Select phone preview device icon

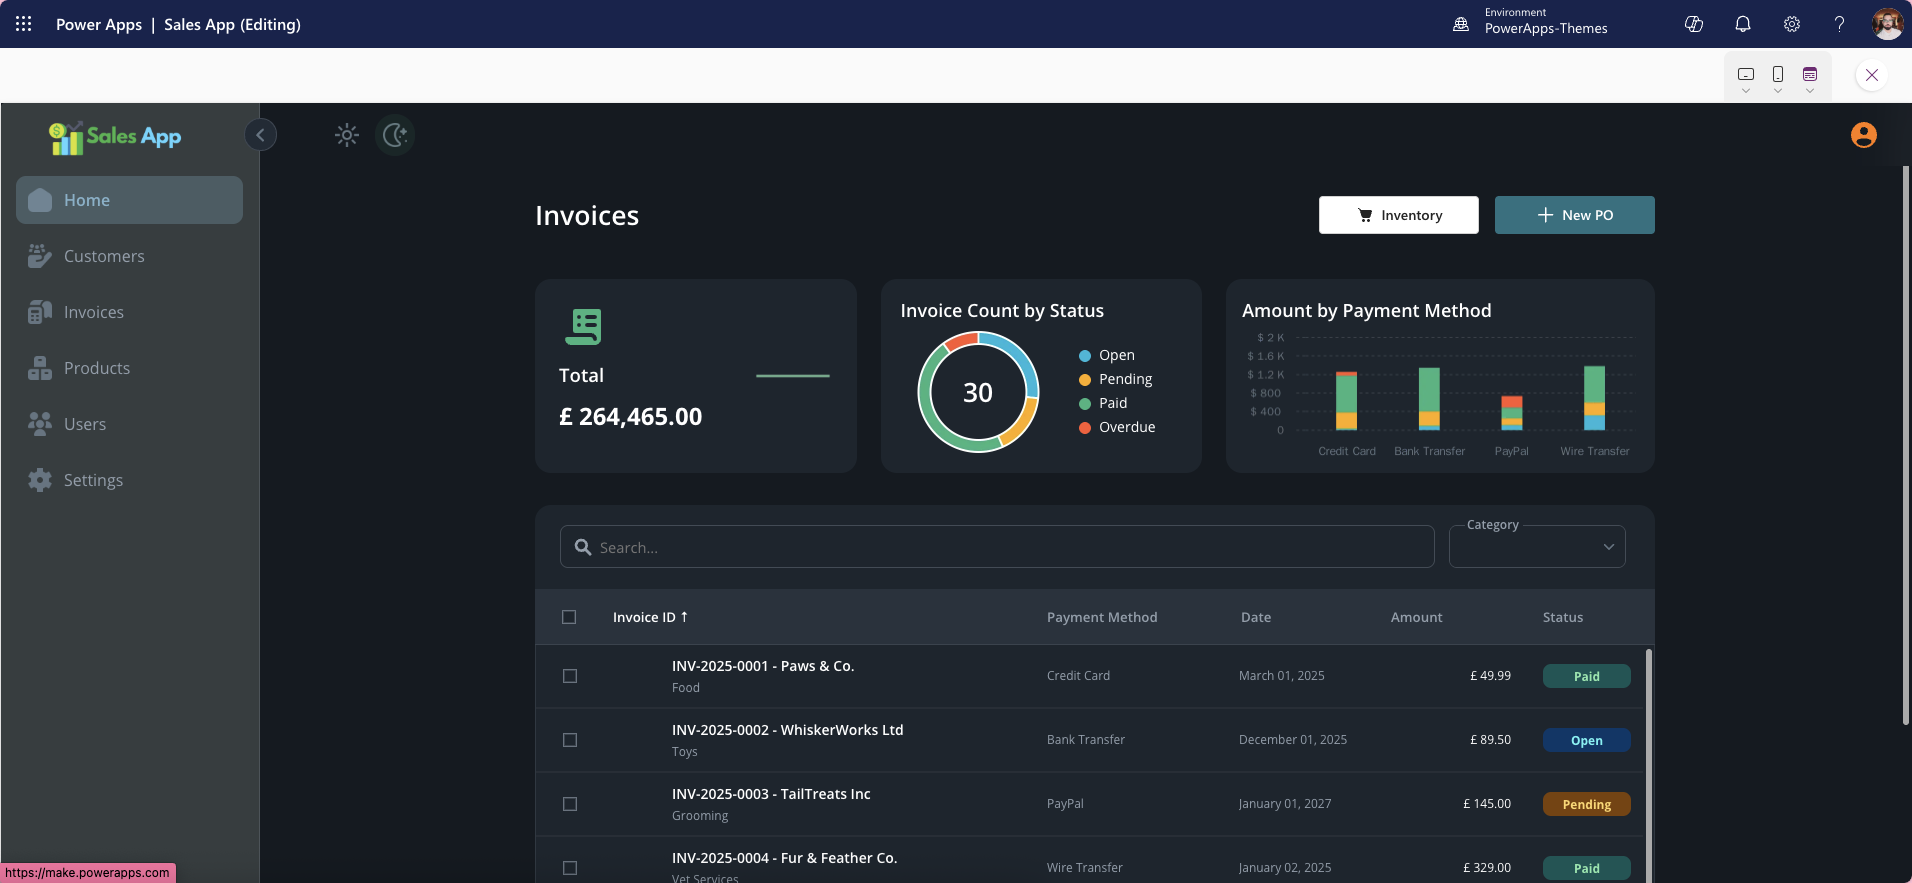tap(1778, 74)
